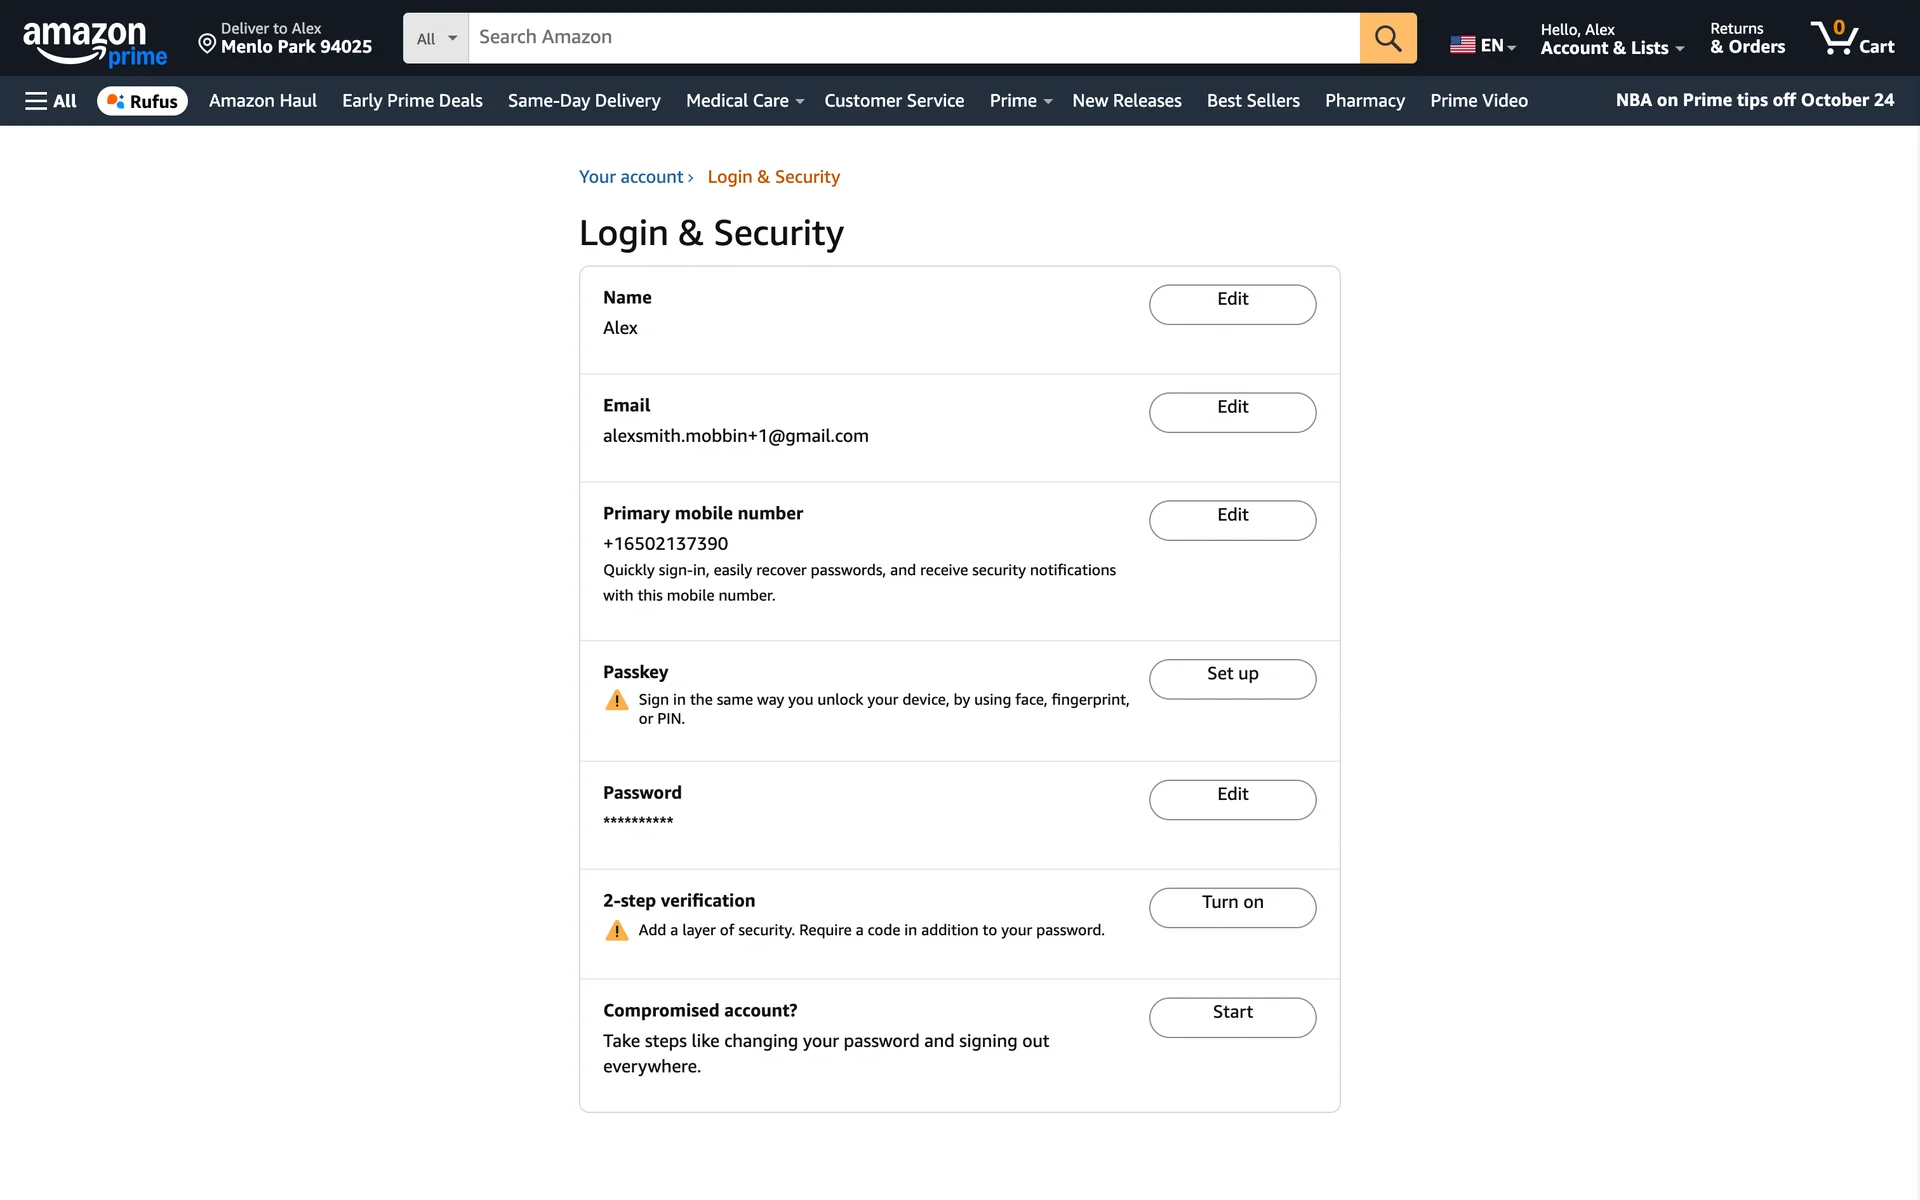
Task: Go to Early Prime Deals
Action: coord(412,101)
